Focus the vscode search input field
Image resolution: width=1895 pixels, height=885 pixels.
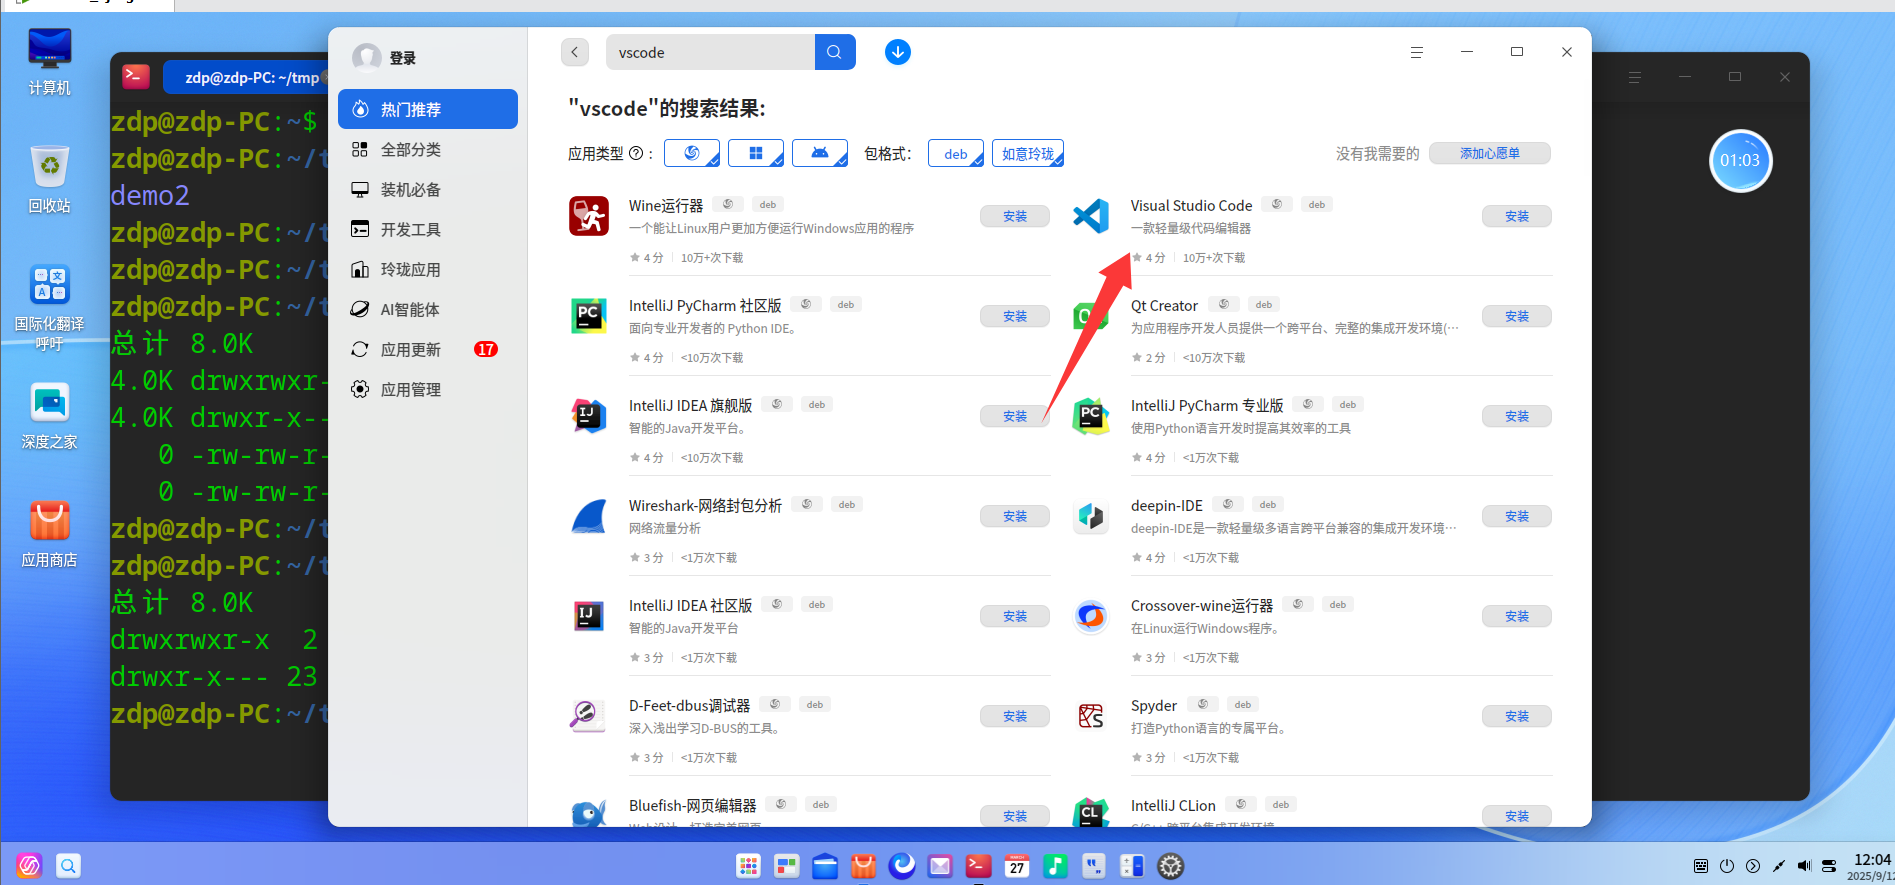point(710,52)
